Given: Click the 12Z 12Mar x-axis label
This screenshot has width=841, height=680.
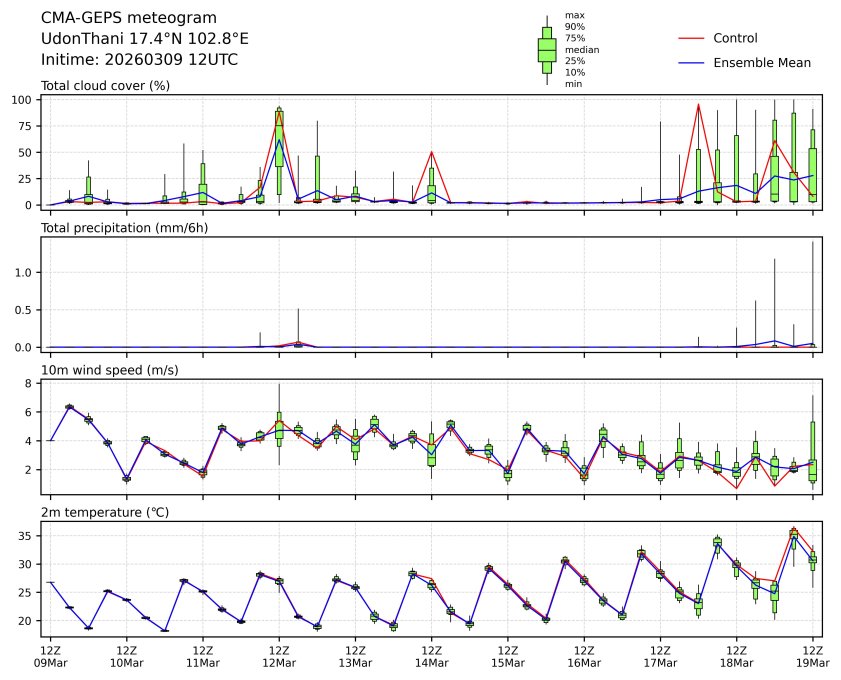Looking at the screenshot, I should point(279,655).
